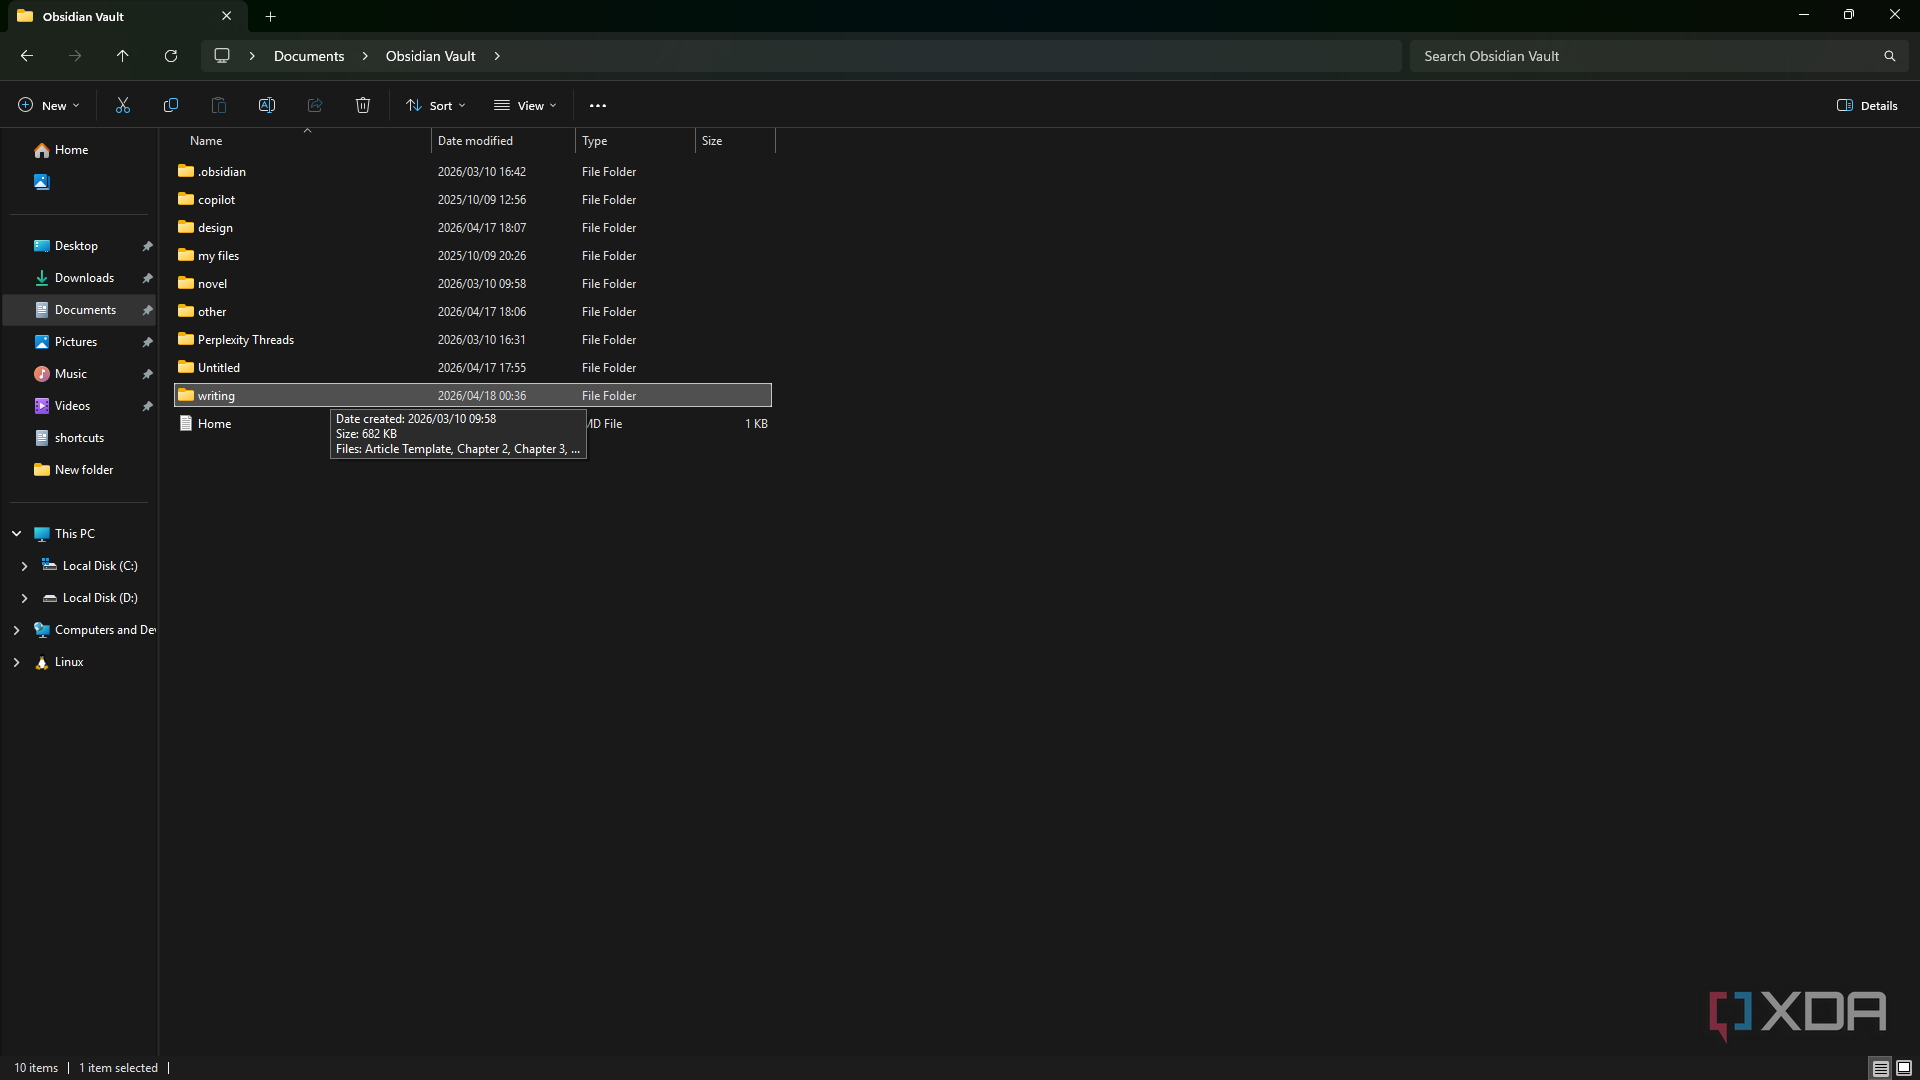Select the Home MD file
Screen dimensions: 1920x1080
[x=473, y=424]
